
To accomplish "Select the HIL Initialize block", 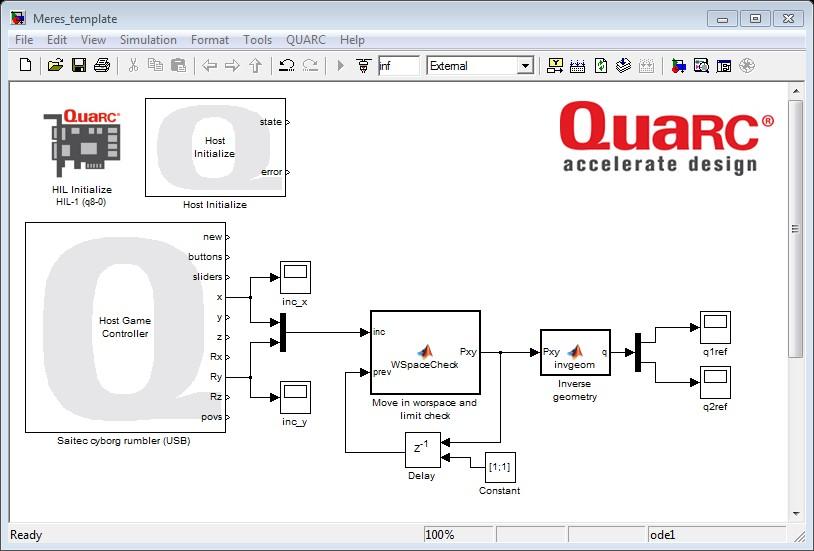I will (82, 143).
